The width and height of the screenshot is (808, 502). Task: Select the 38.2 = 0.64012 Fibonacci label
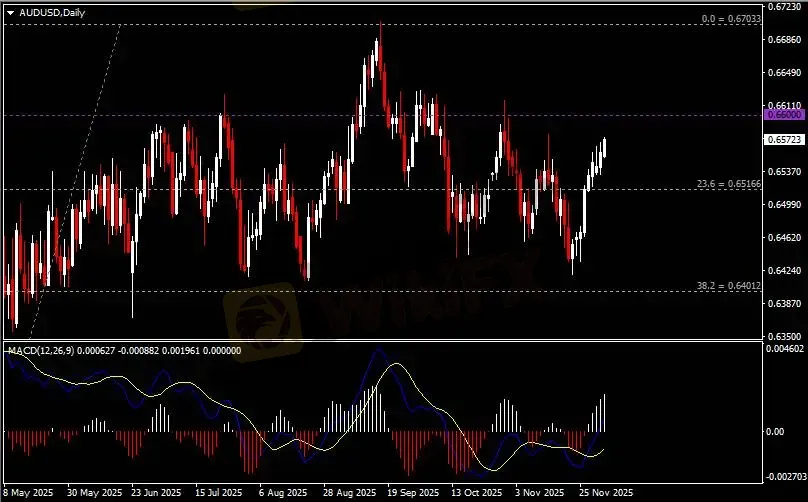click(x=729, y=286)
